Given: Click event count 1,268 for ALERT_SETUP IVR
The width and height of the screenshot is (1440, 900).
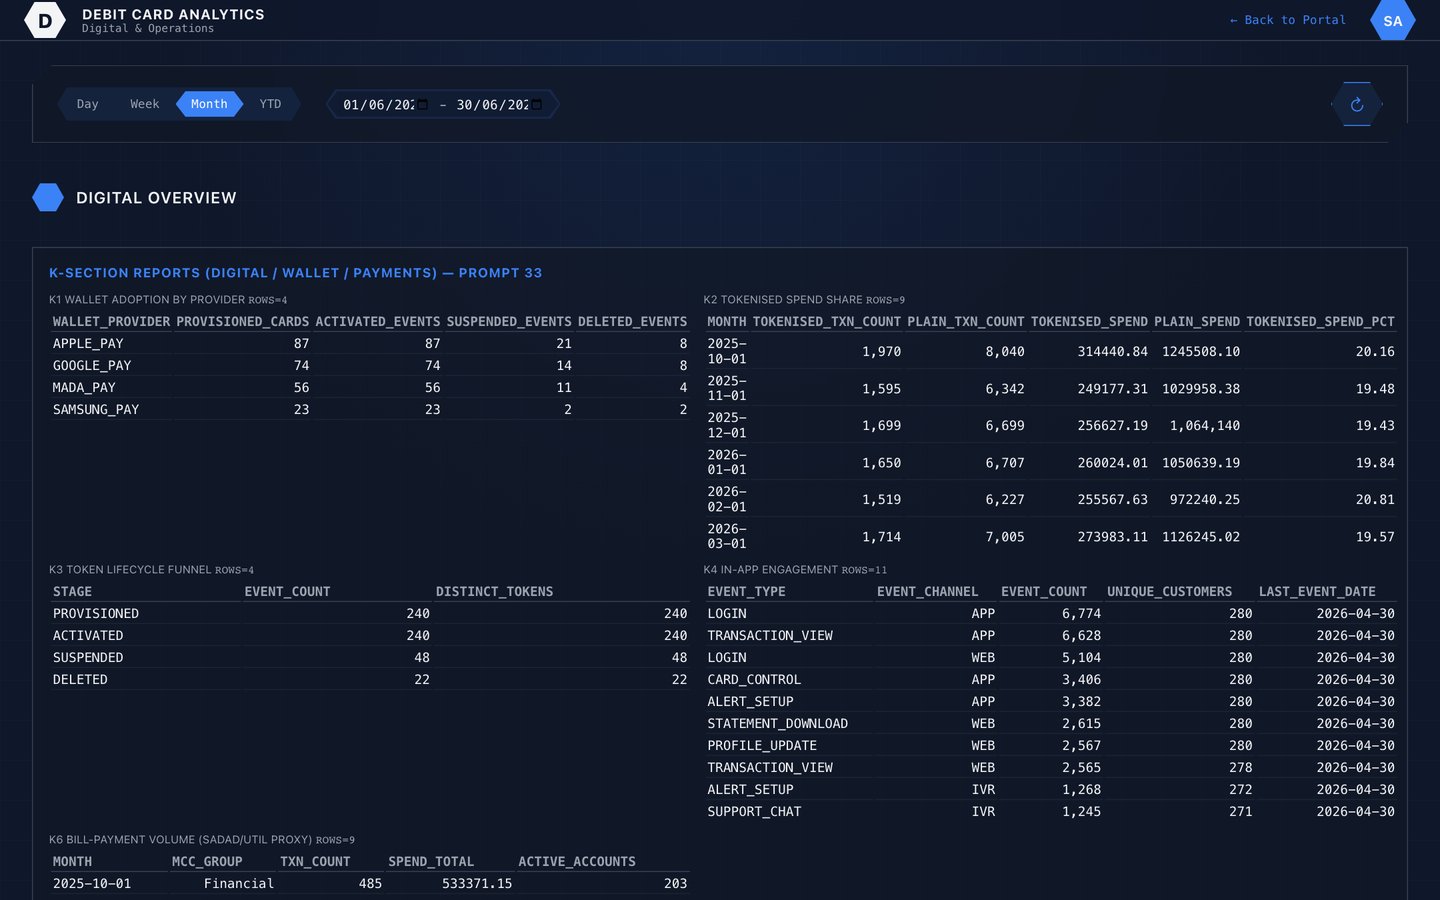Looking at the screenshot, I should click(x=1081, y=790).
